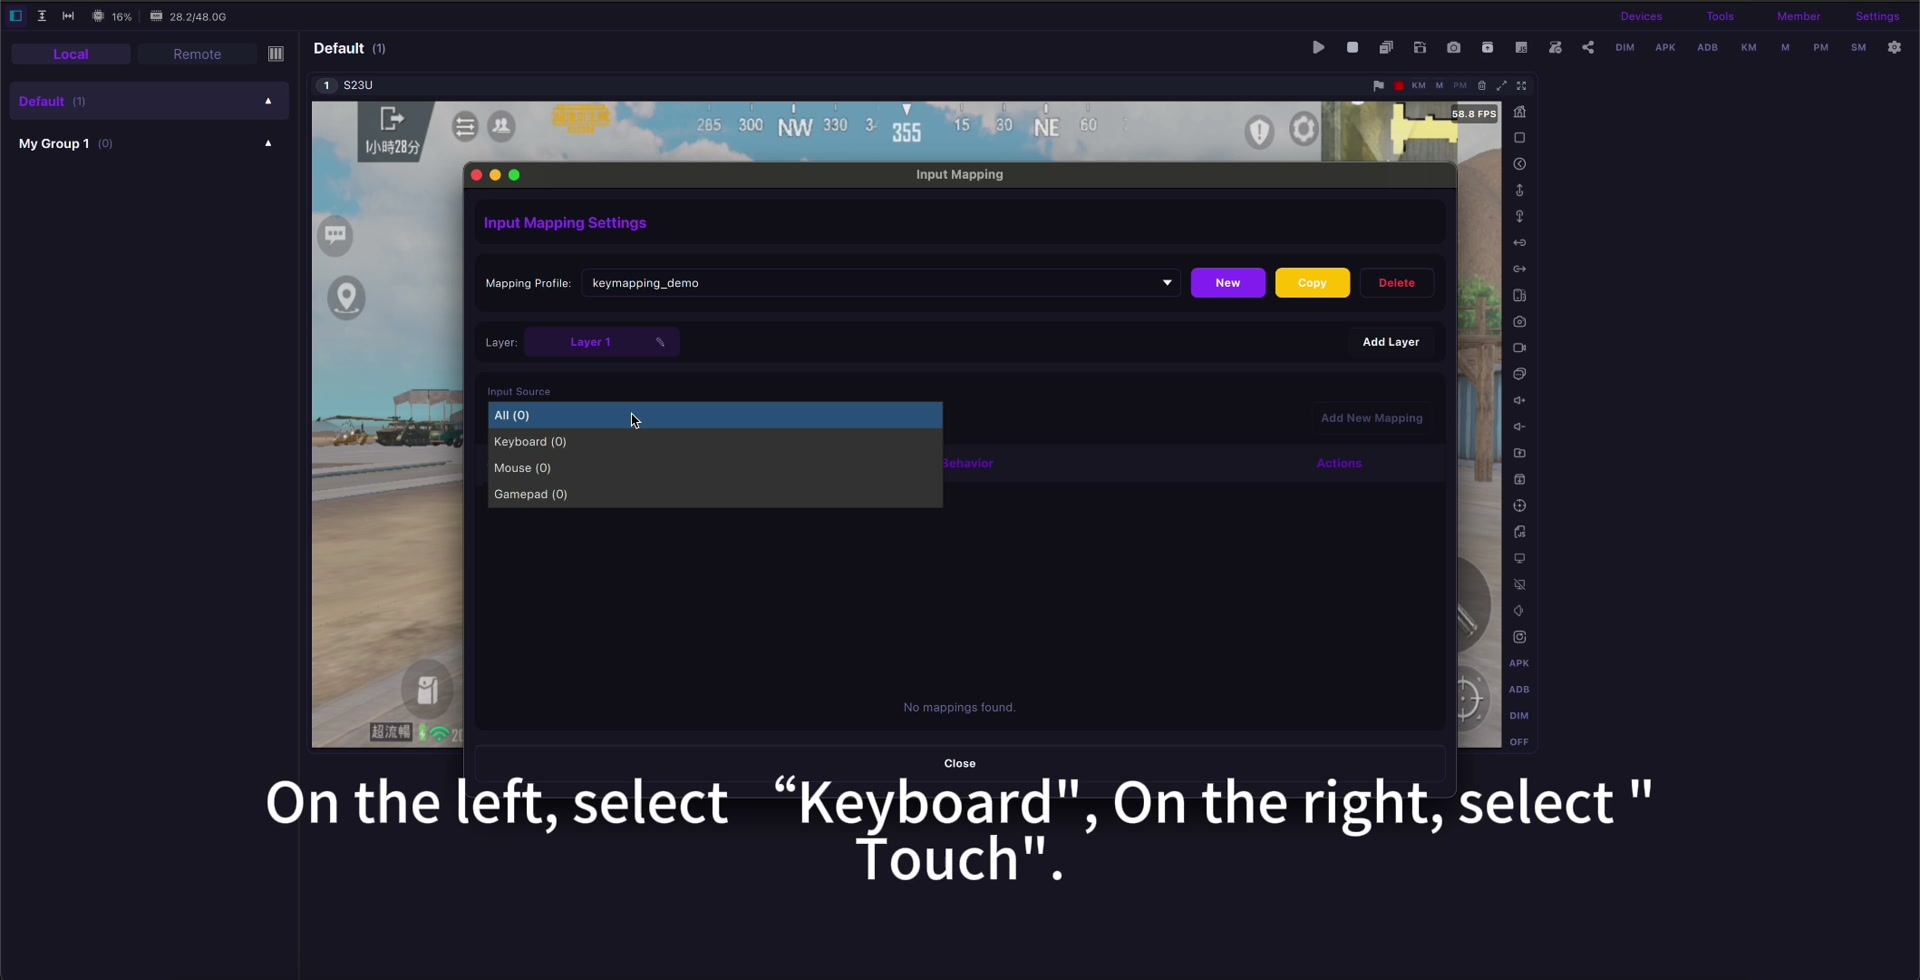Open the Member menu
The height and width of the screenshot is (980, 1920).
pos(1798,16)
